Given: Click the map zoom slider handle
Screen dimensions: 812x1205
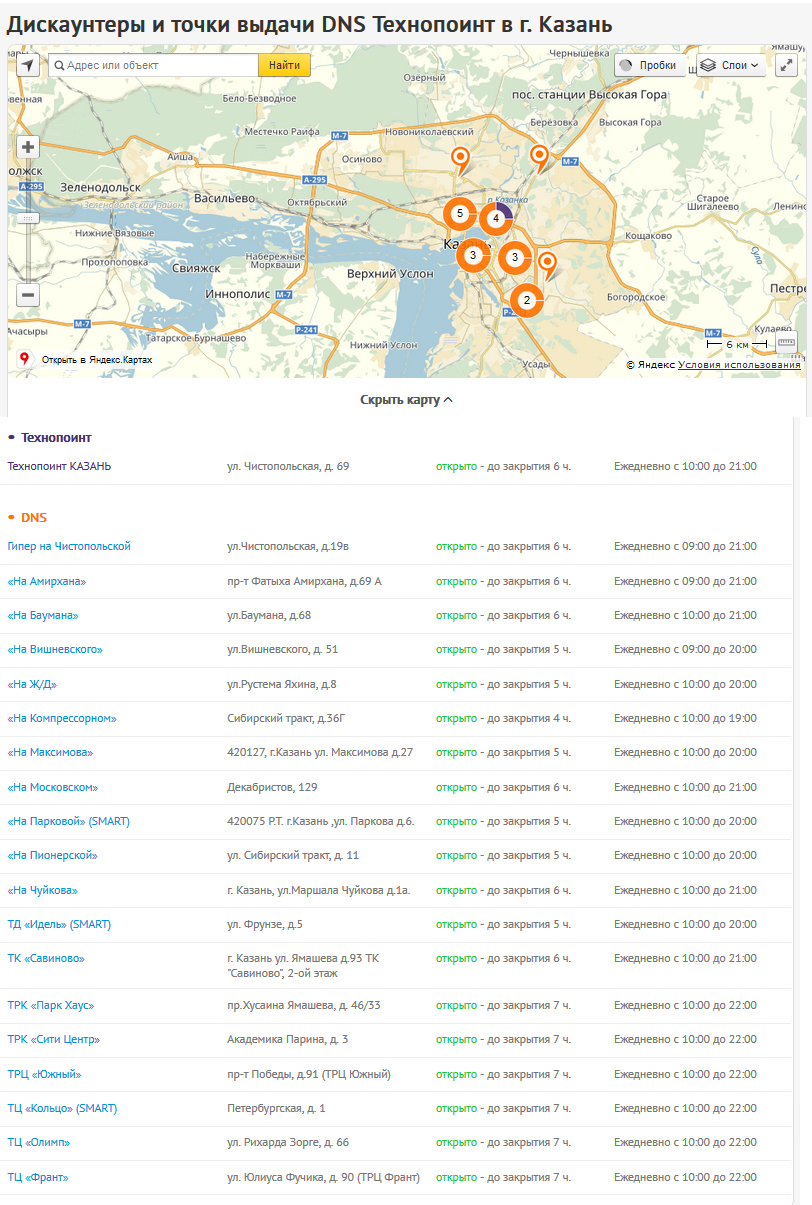Looking at the screenshot, I should click(28, 217).
